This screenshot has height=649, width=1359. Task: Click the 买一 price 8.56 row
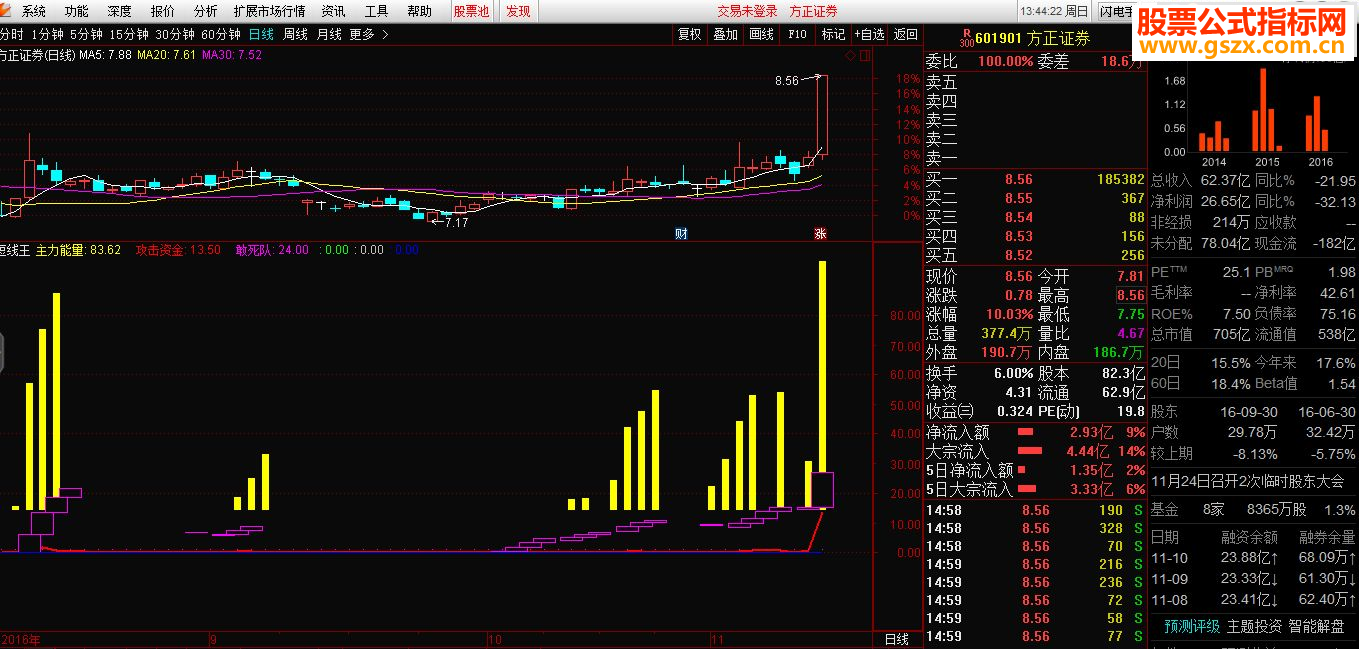tap(1035, 179)
